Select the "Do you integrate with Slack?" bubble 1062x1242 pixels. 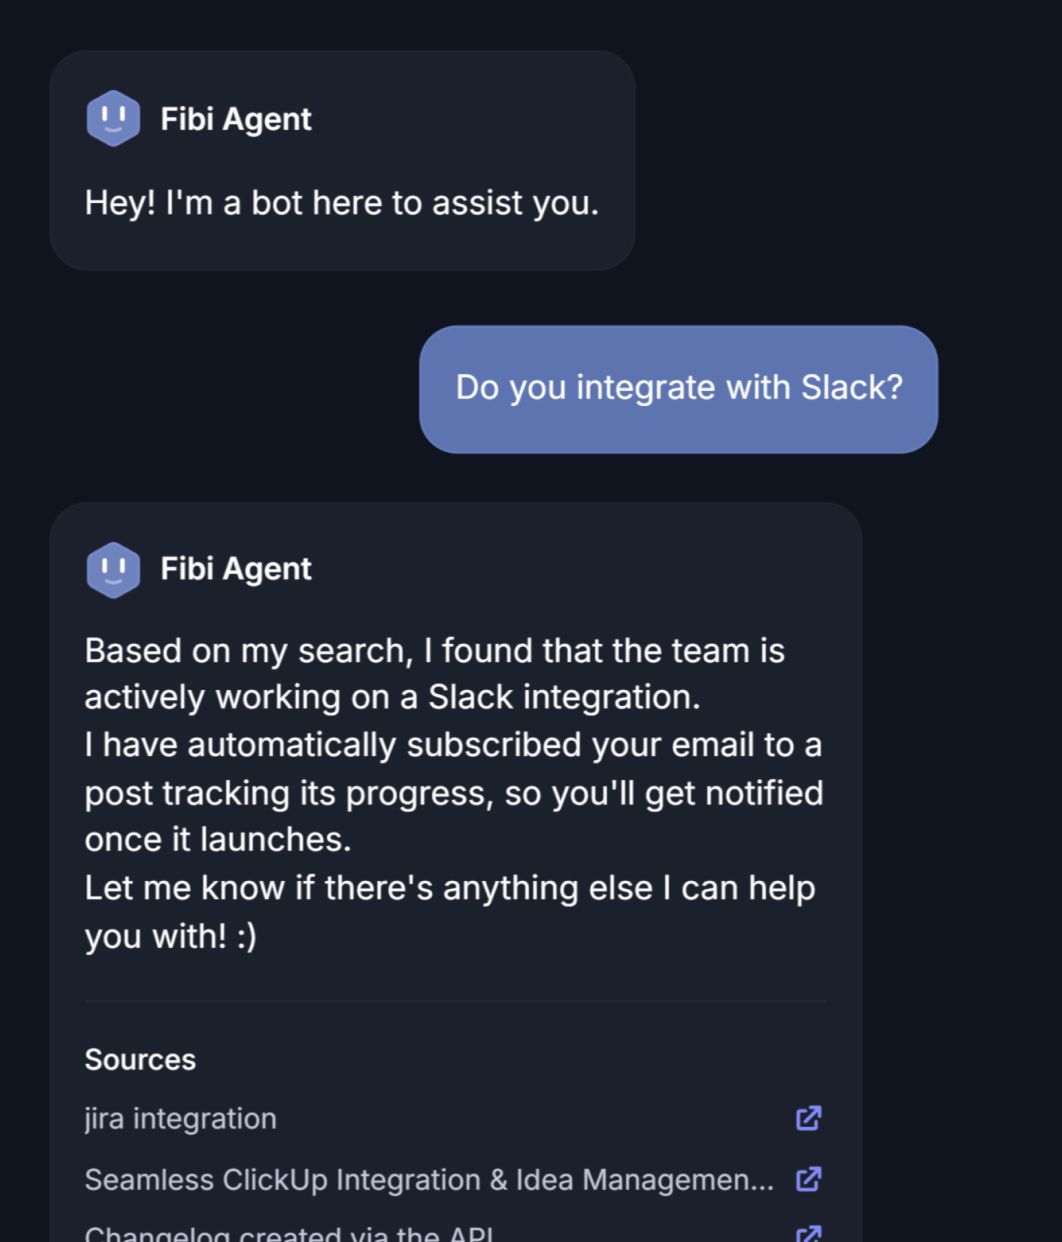(x=680, y=387)
